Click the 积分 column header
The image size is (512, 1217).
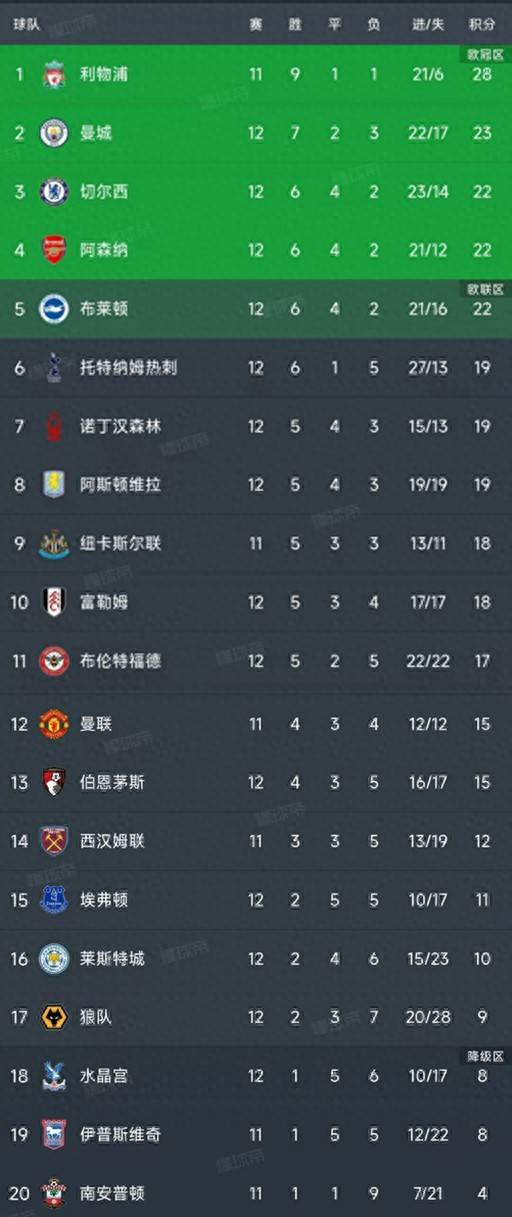pos(482,24)
